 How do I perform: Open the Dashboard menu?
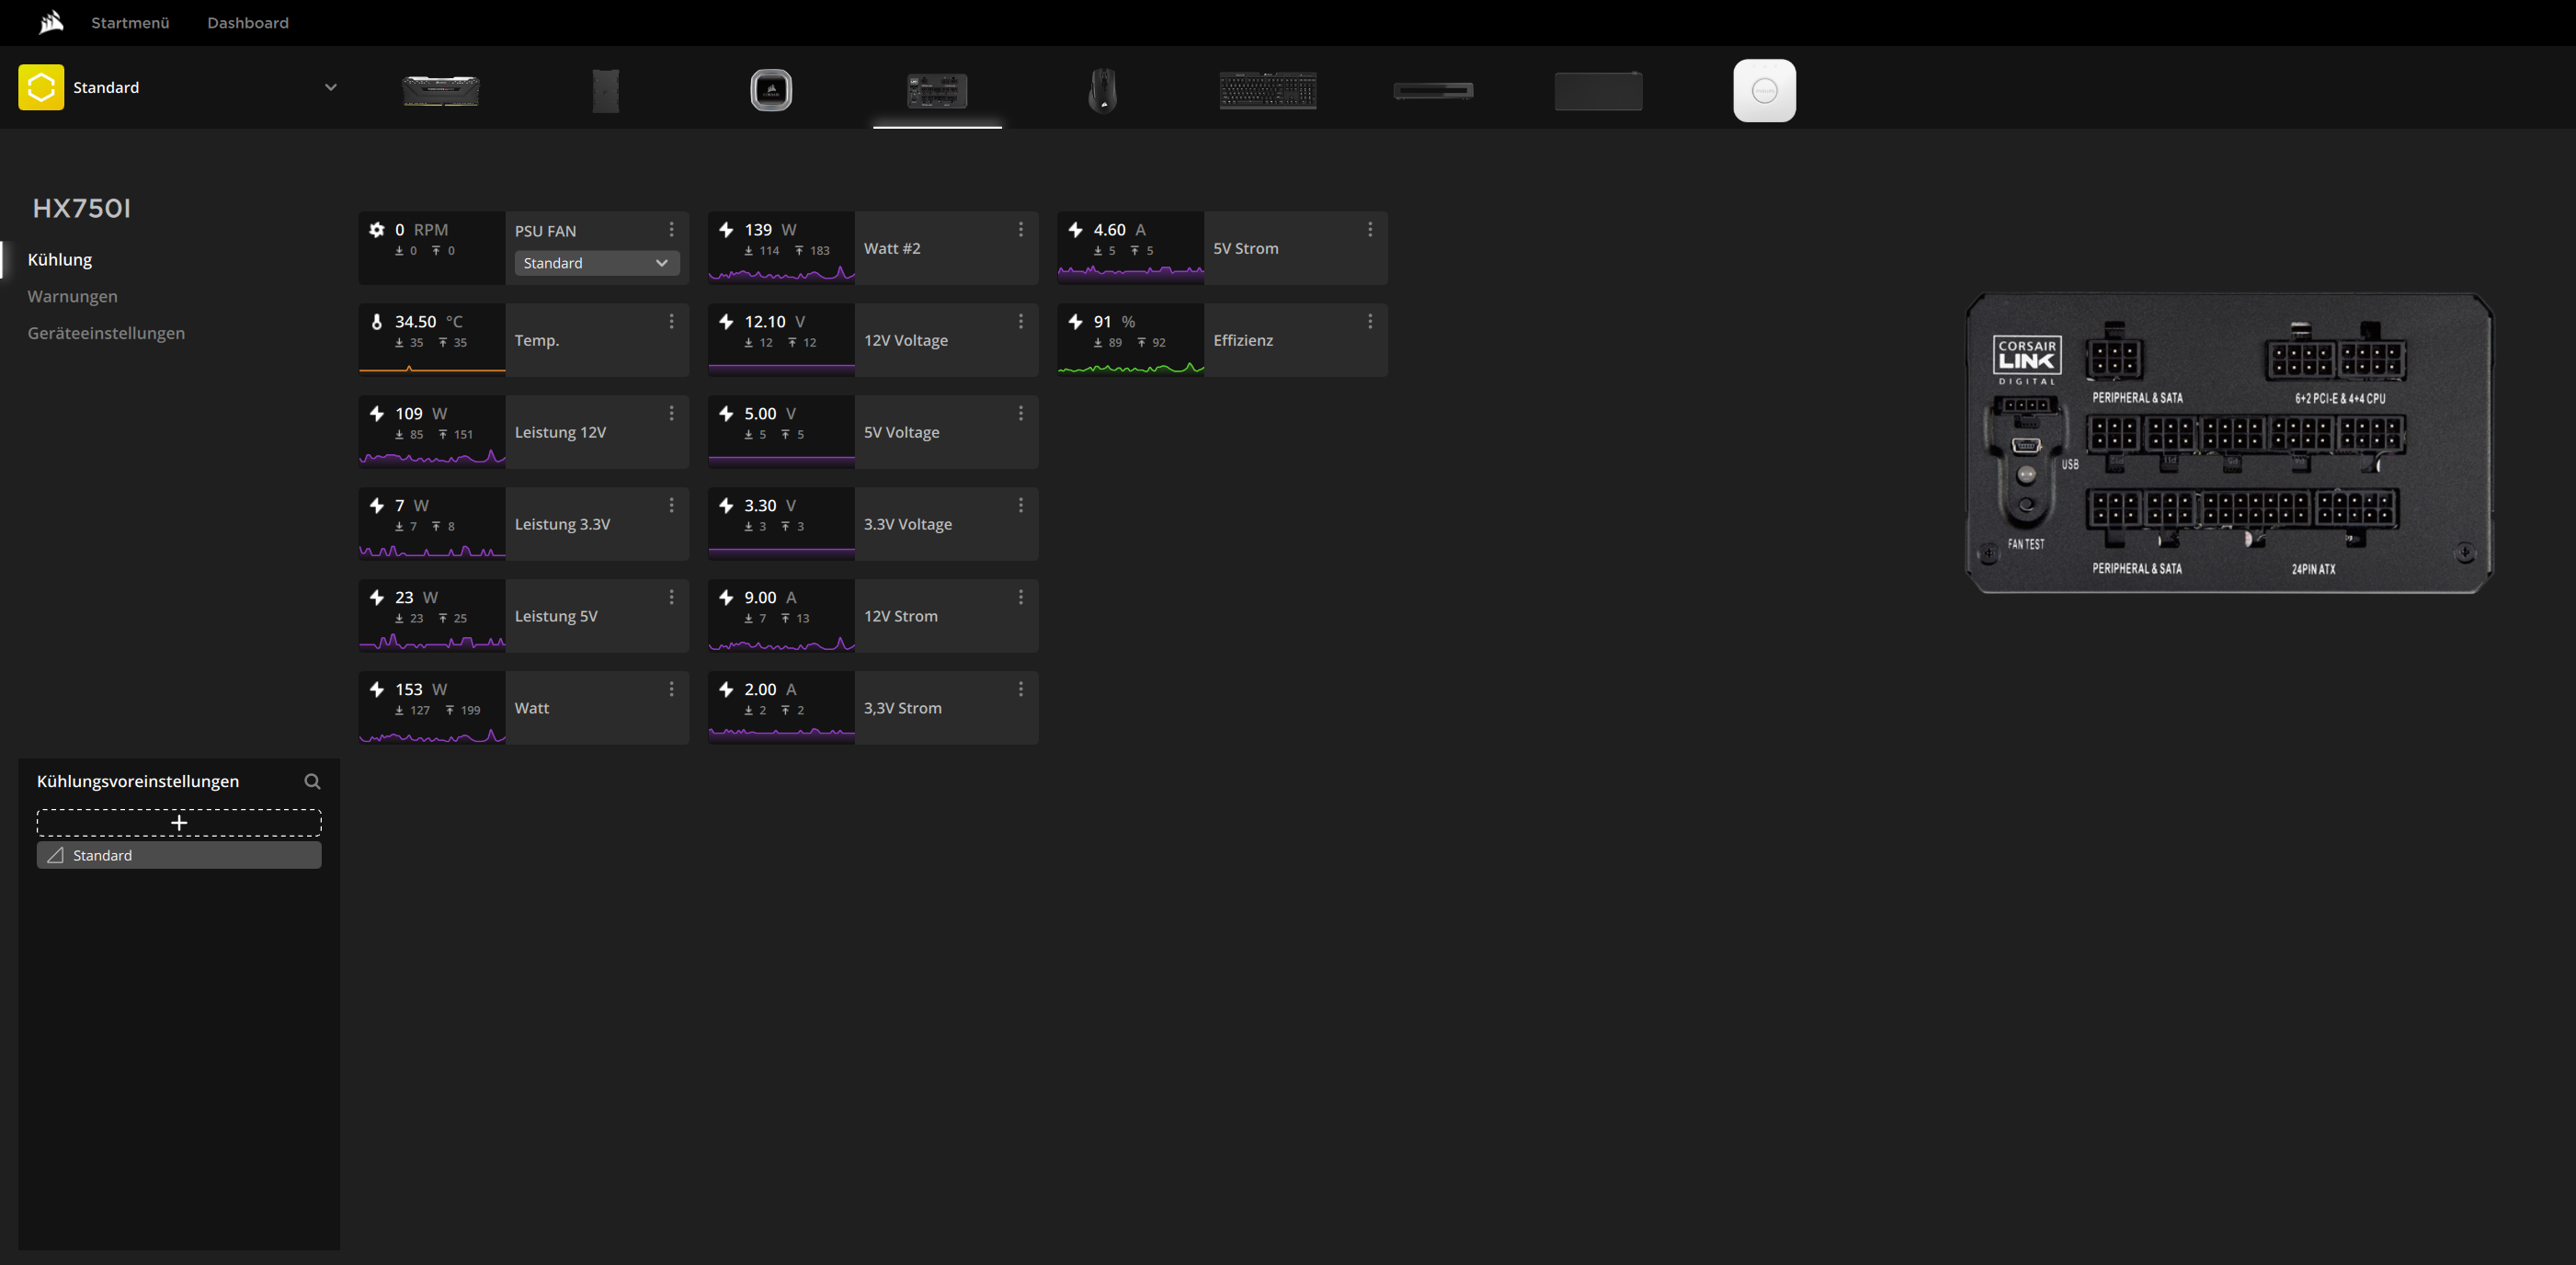(x=247, y=22)
